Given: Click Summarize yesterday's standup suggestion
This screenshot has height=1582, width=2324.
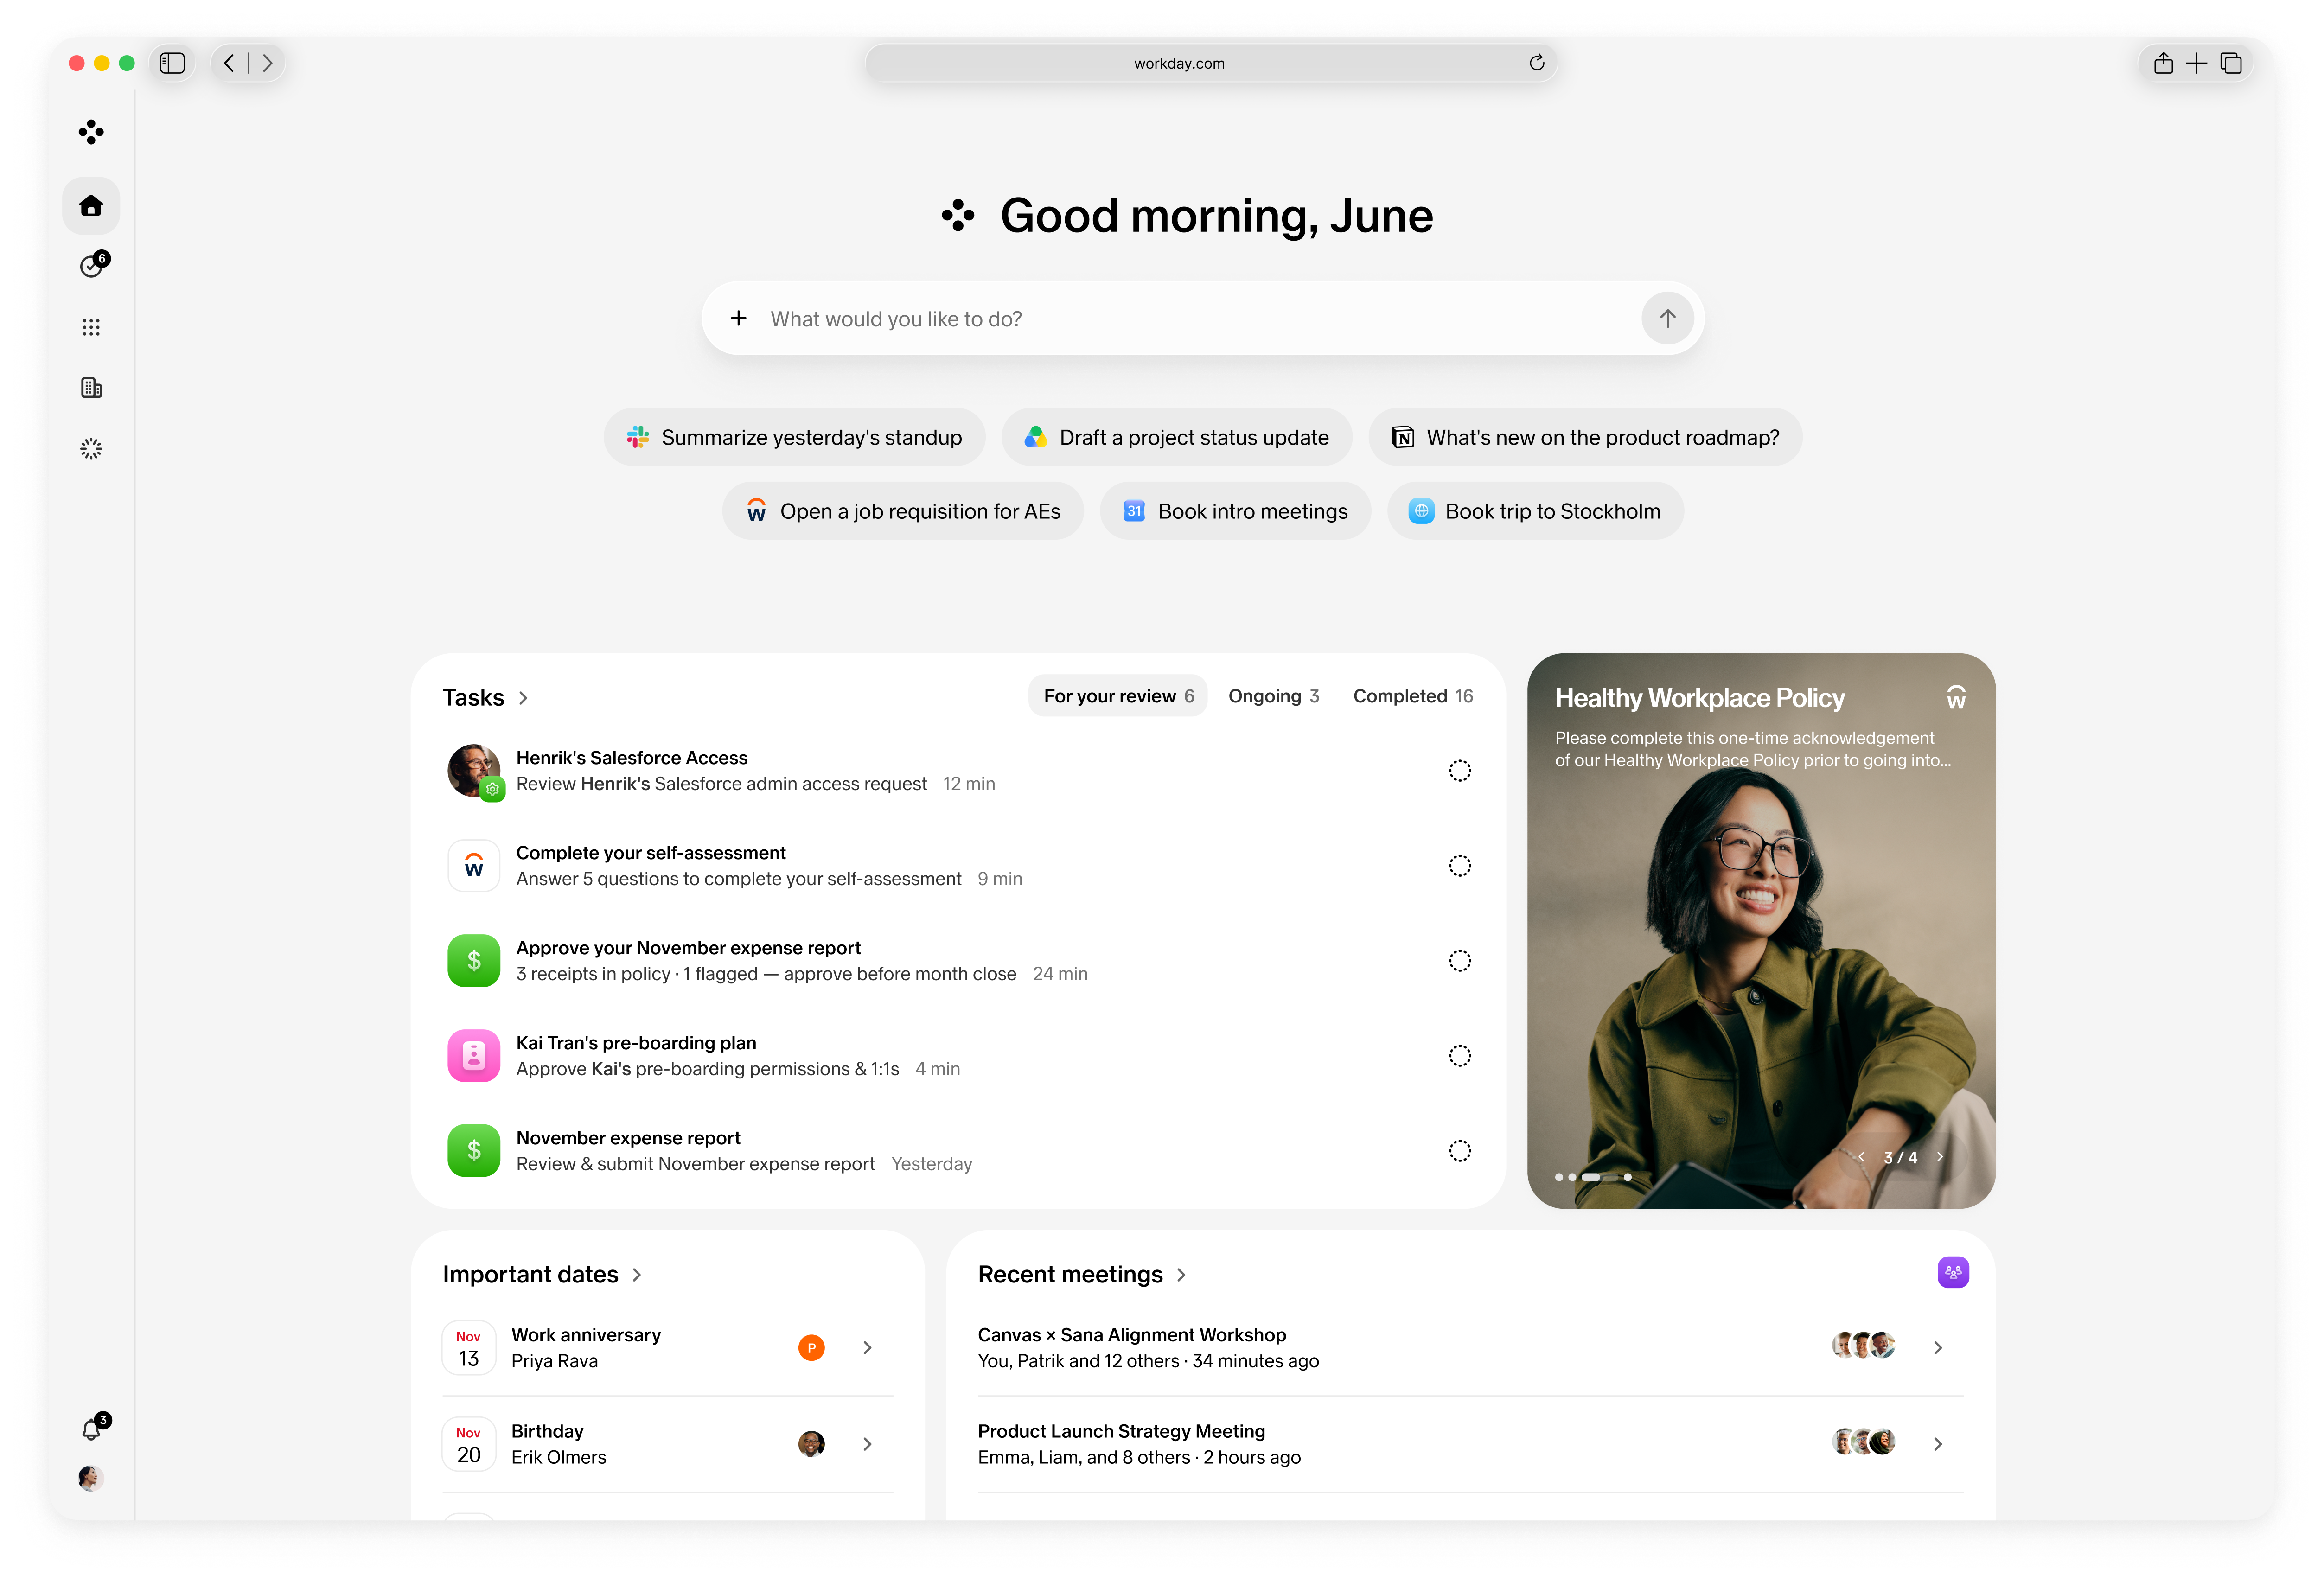Looking at the screenshot, I should click(x=794, y=437).
